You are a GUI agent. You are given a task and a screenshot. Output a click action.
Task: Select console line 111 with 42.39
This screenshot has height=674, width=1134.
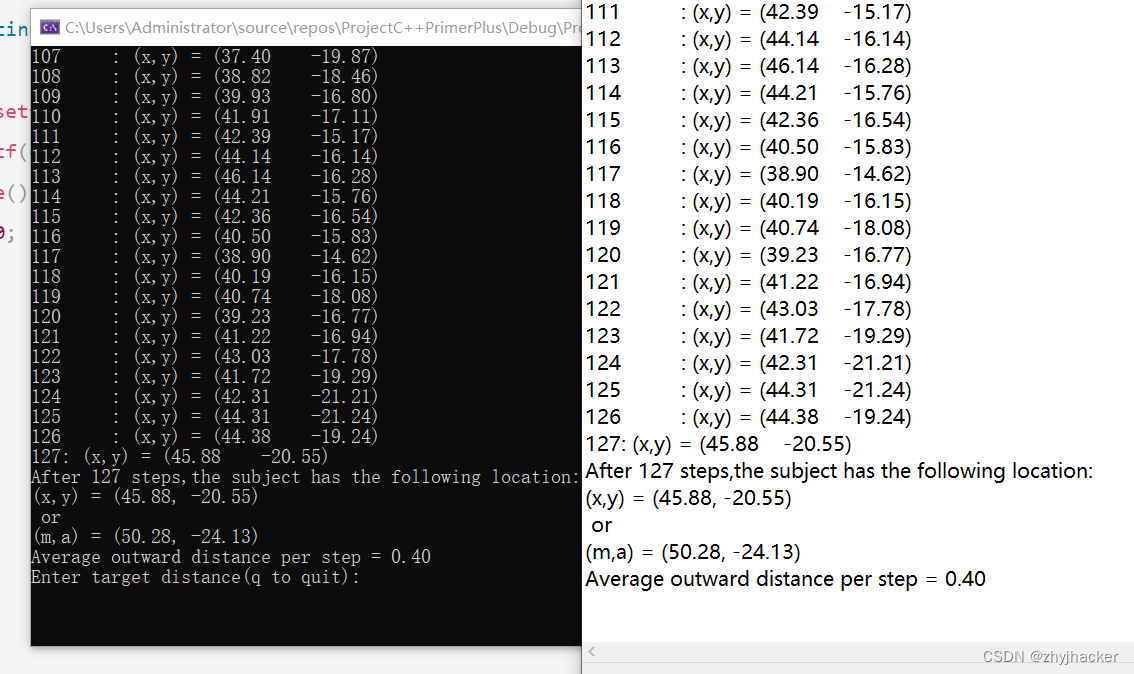[x=205, y=137]
